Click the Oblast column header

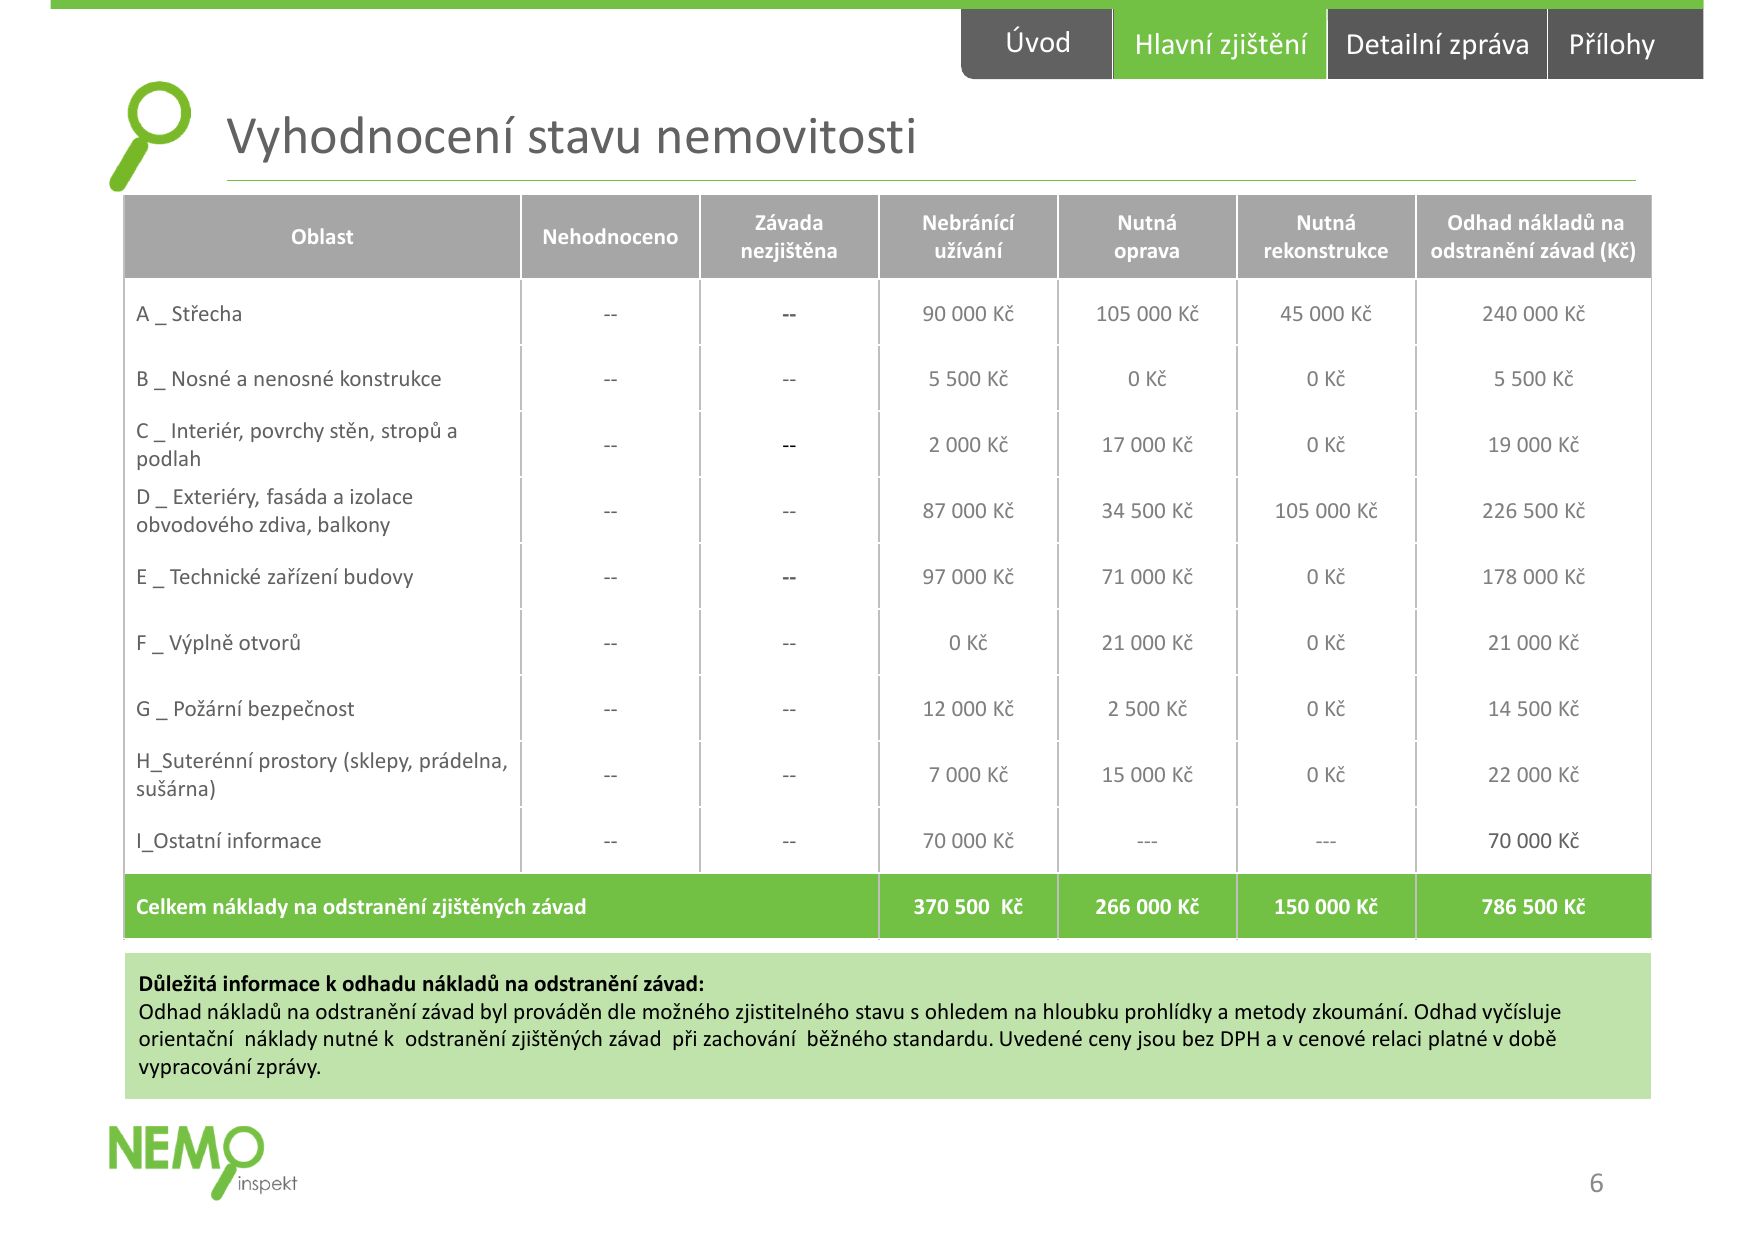point(322,237)
